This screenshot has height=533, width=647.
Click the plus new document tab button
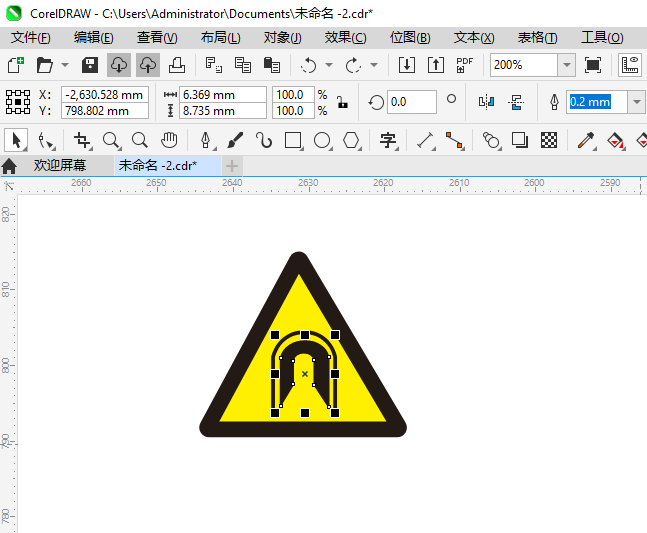(x=232, y=166)
